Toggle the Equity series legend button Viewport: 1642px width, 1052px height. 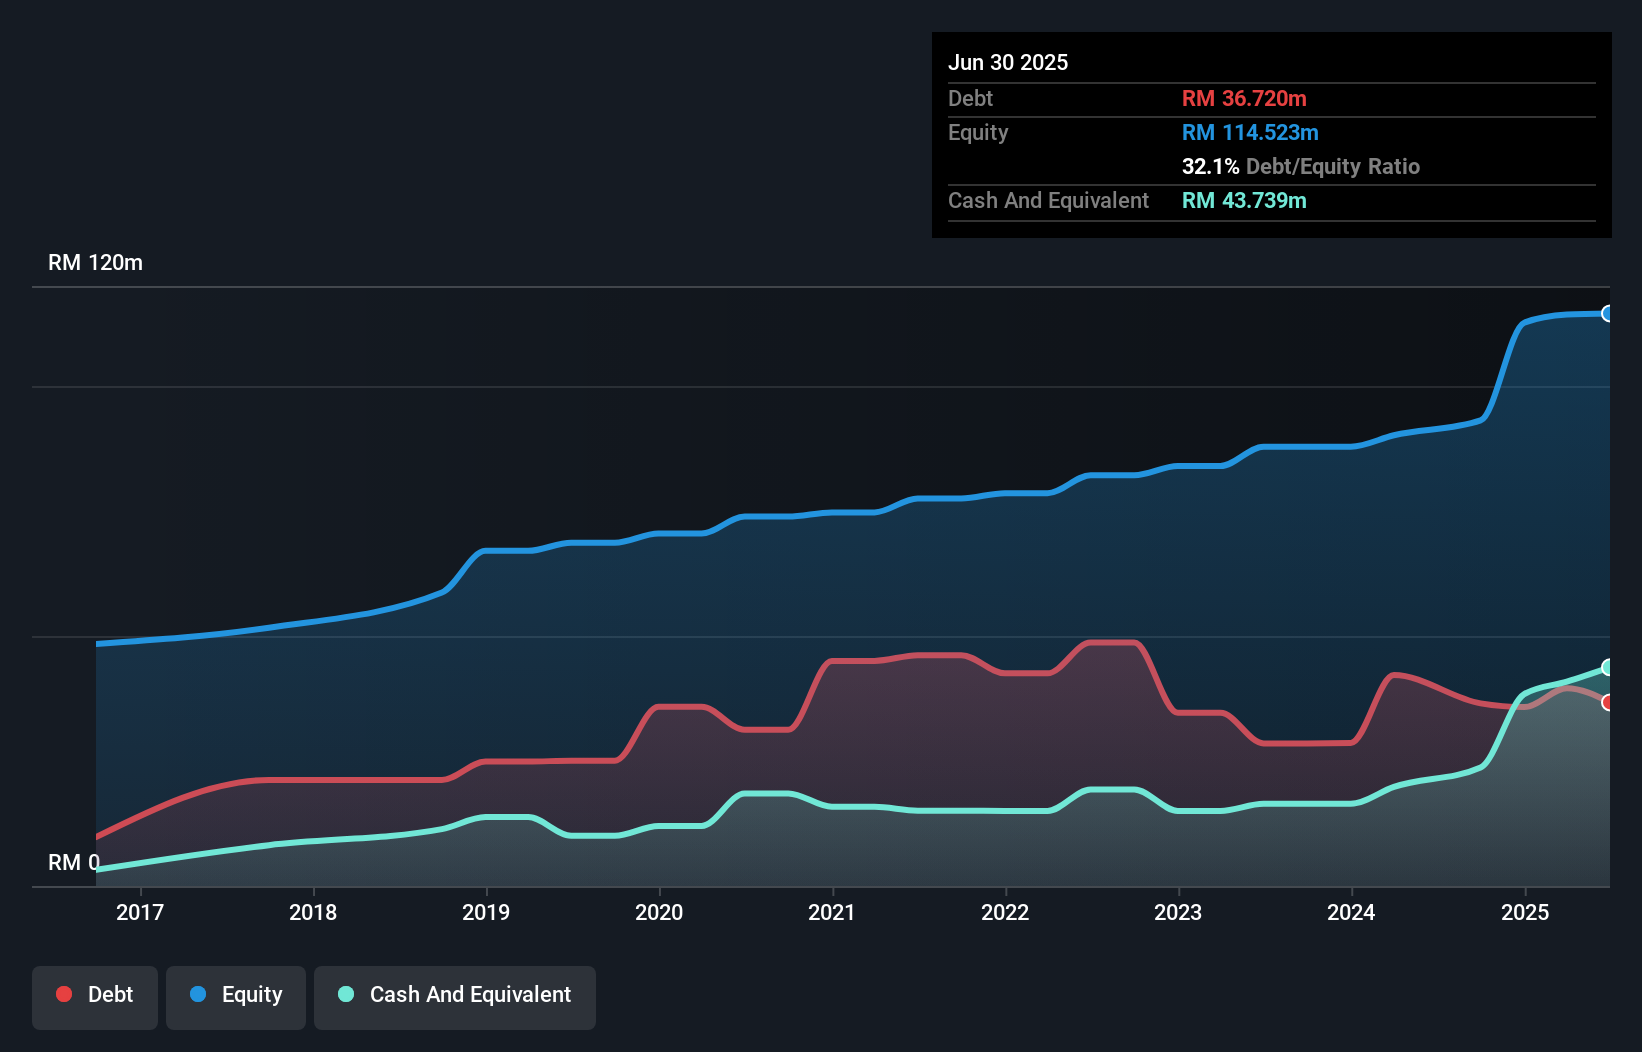[236, 997]
